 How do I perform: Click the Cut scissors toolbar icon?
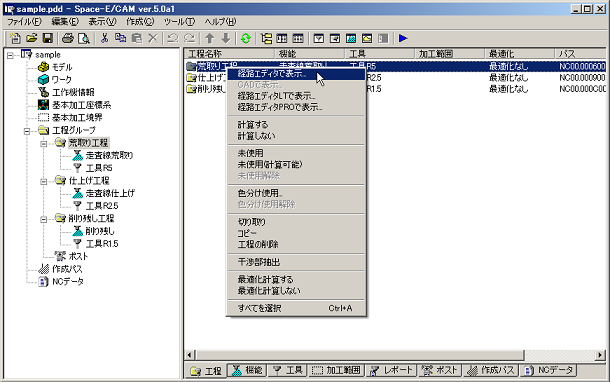tap(104, 38)
